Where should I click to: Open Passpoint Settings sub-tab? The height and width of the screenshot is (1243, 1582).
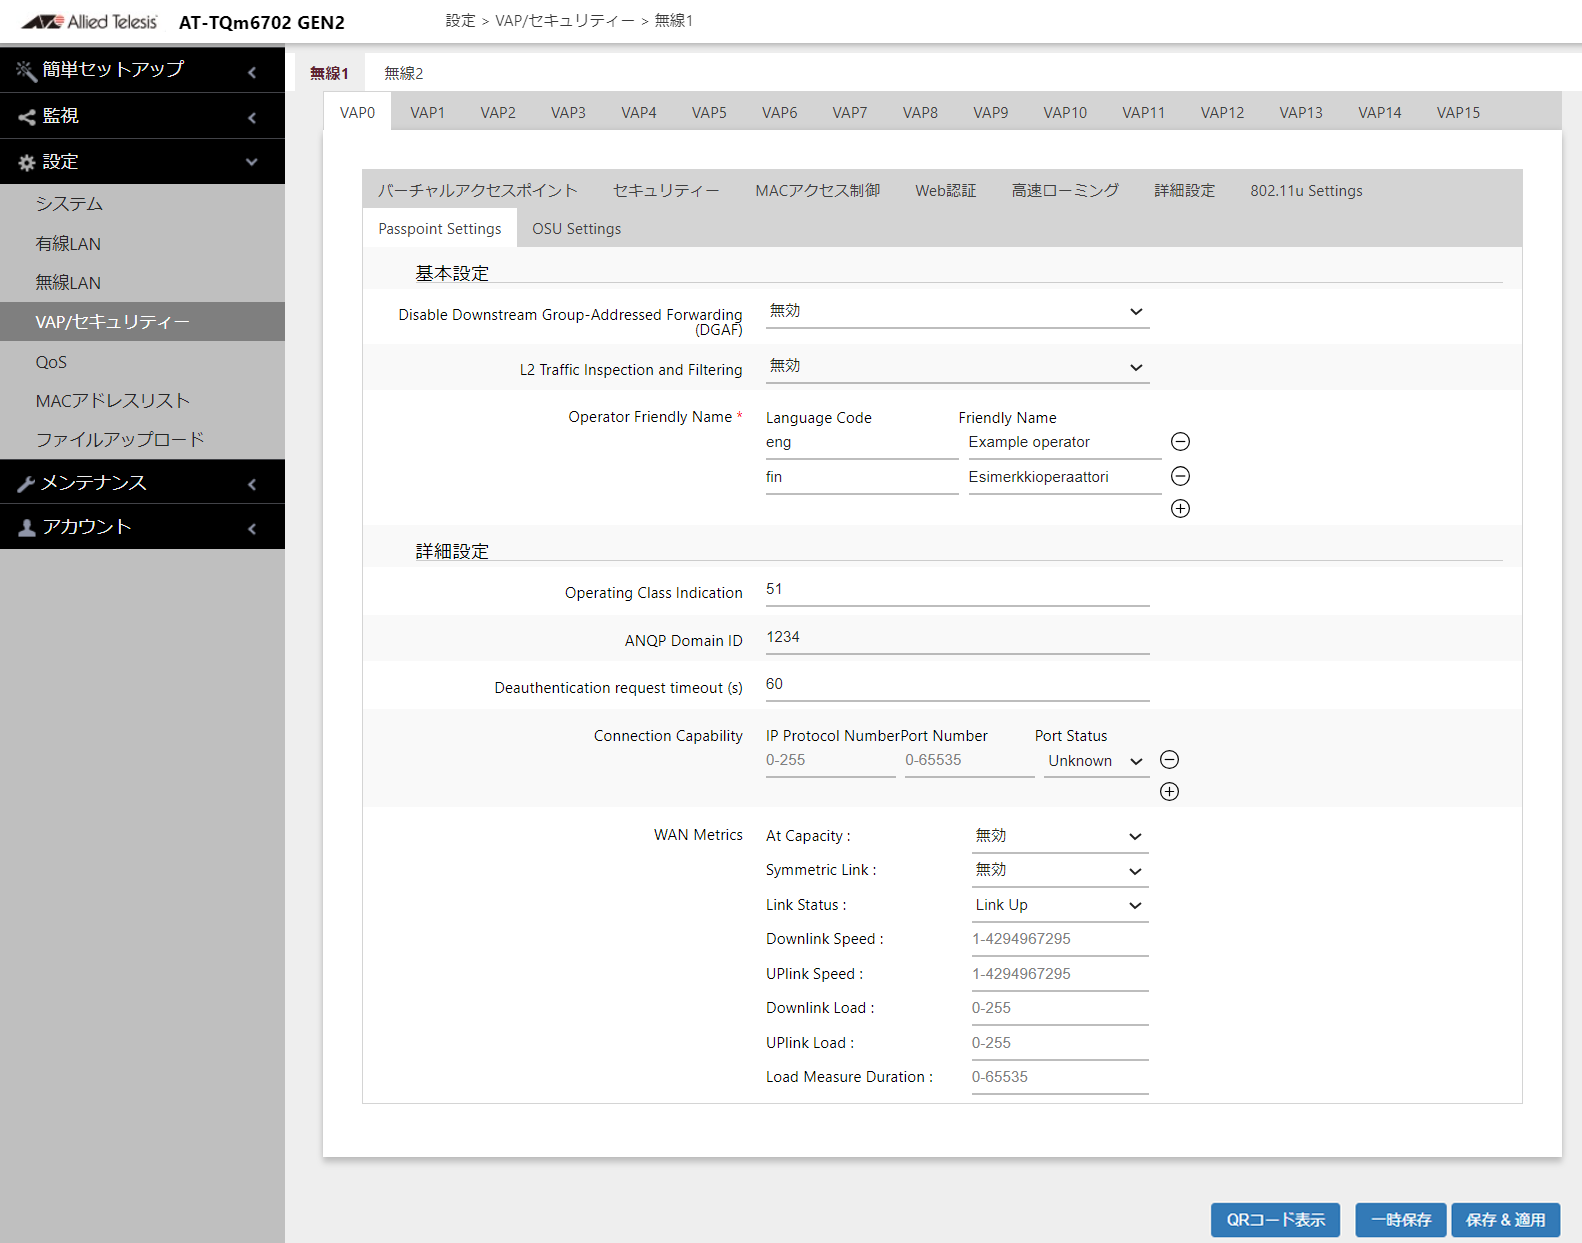pyautogui.click(x=440, y=229)
